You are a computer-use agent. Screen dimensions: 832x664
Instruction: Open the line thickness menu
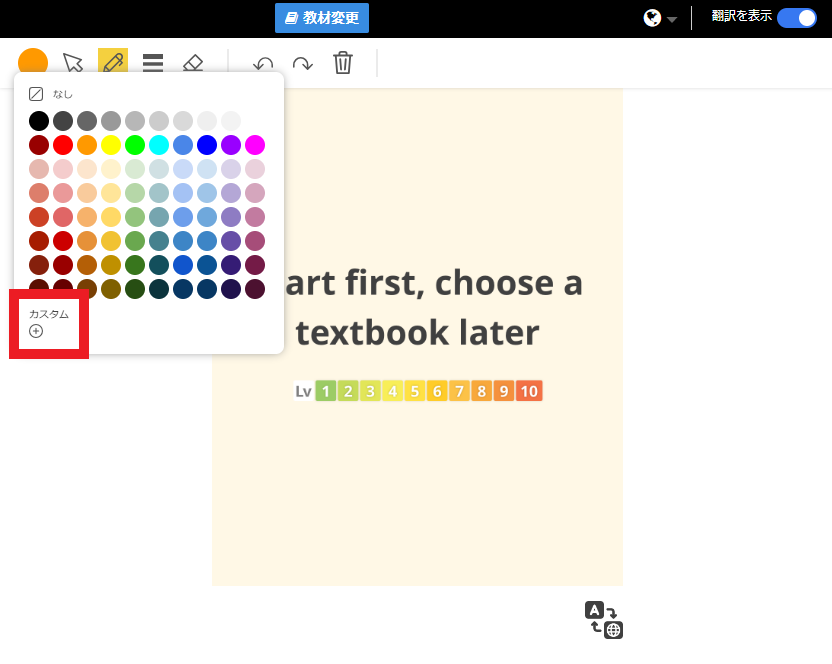tap(153, 63)
